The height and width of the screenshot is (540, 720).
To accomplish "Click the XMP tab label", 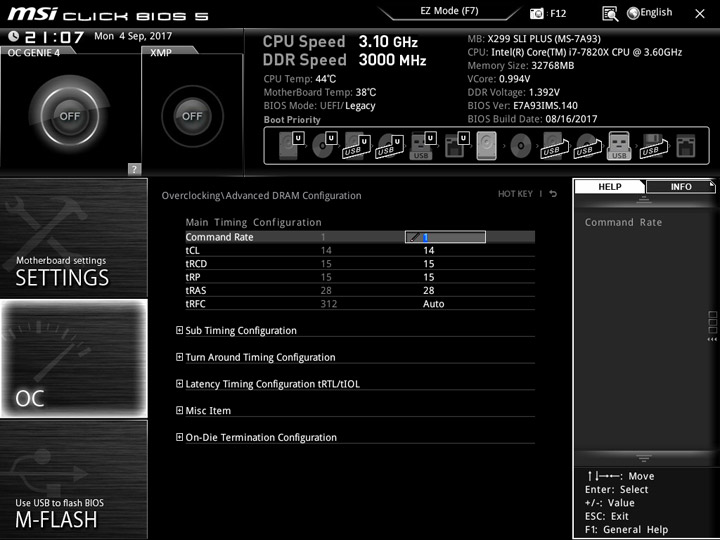I will click(161, 52).
